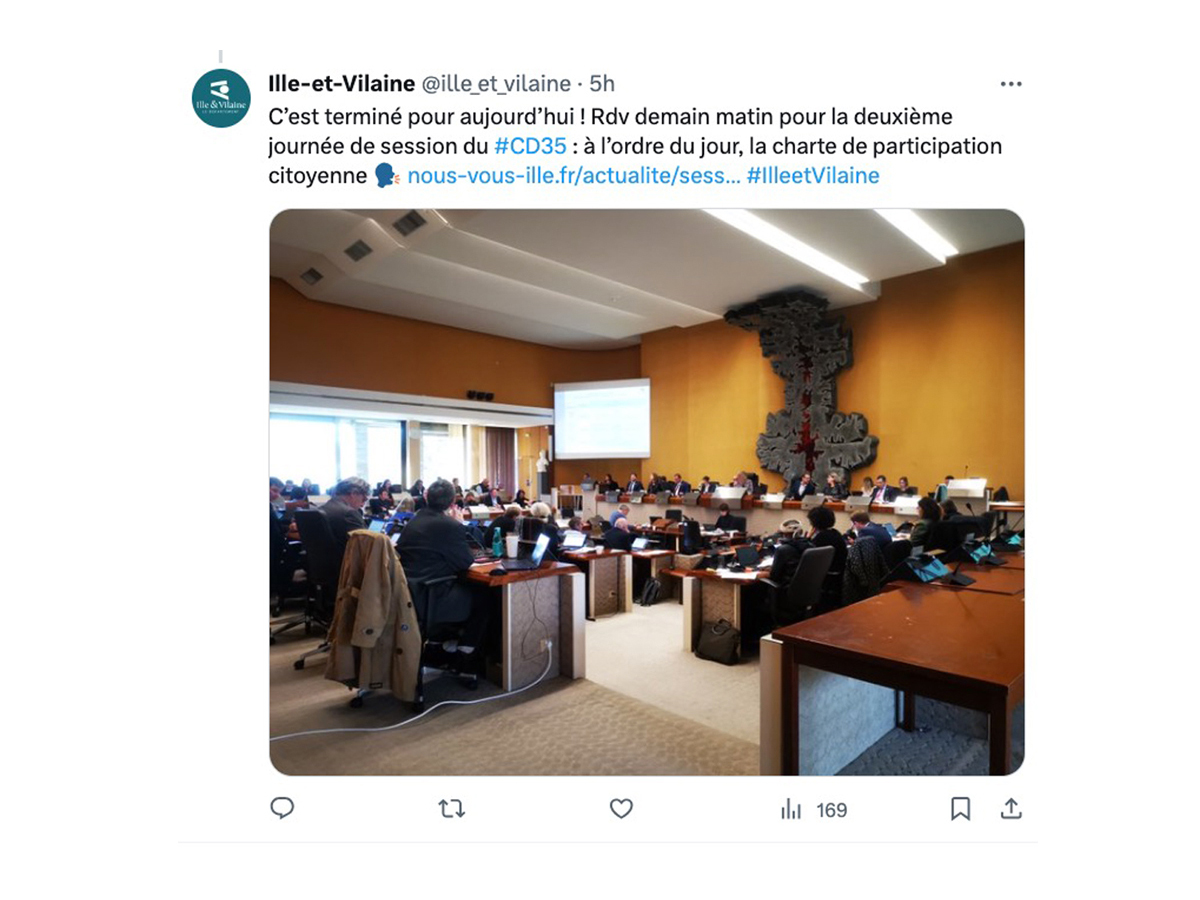Repost this tweet with the retweet icon
1200x900 pixels.
[452, 809]
